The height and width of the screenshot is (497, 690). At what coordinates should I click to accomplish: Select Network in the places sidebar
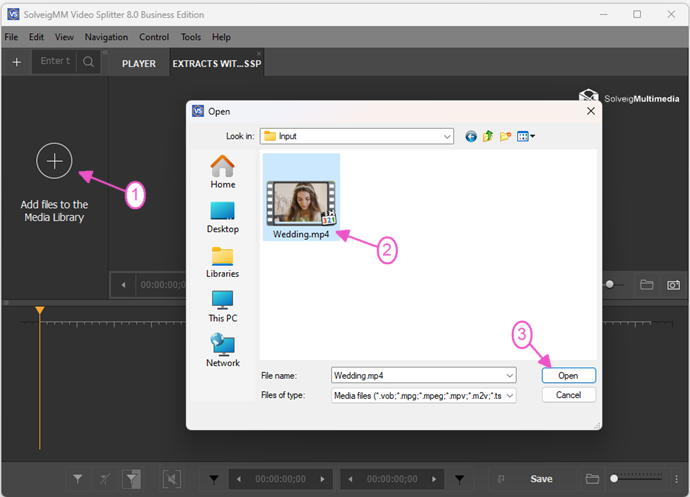[223, 350]
